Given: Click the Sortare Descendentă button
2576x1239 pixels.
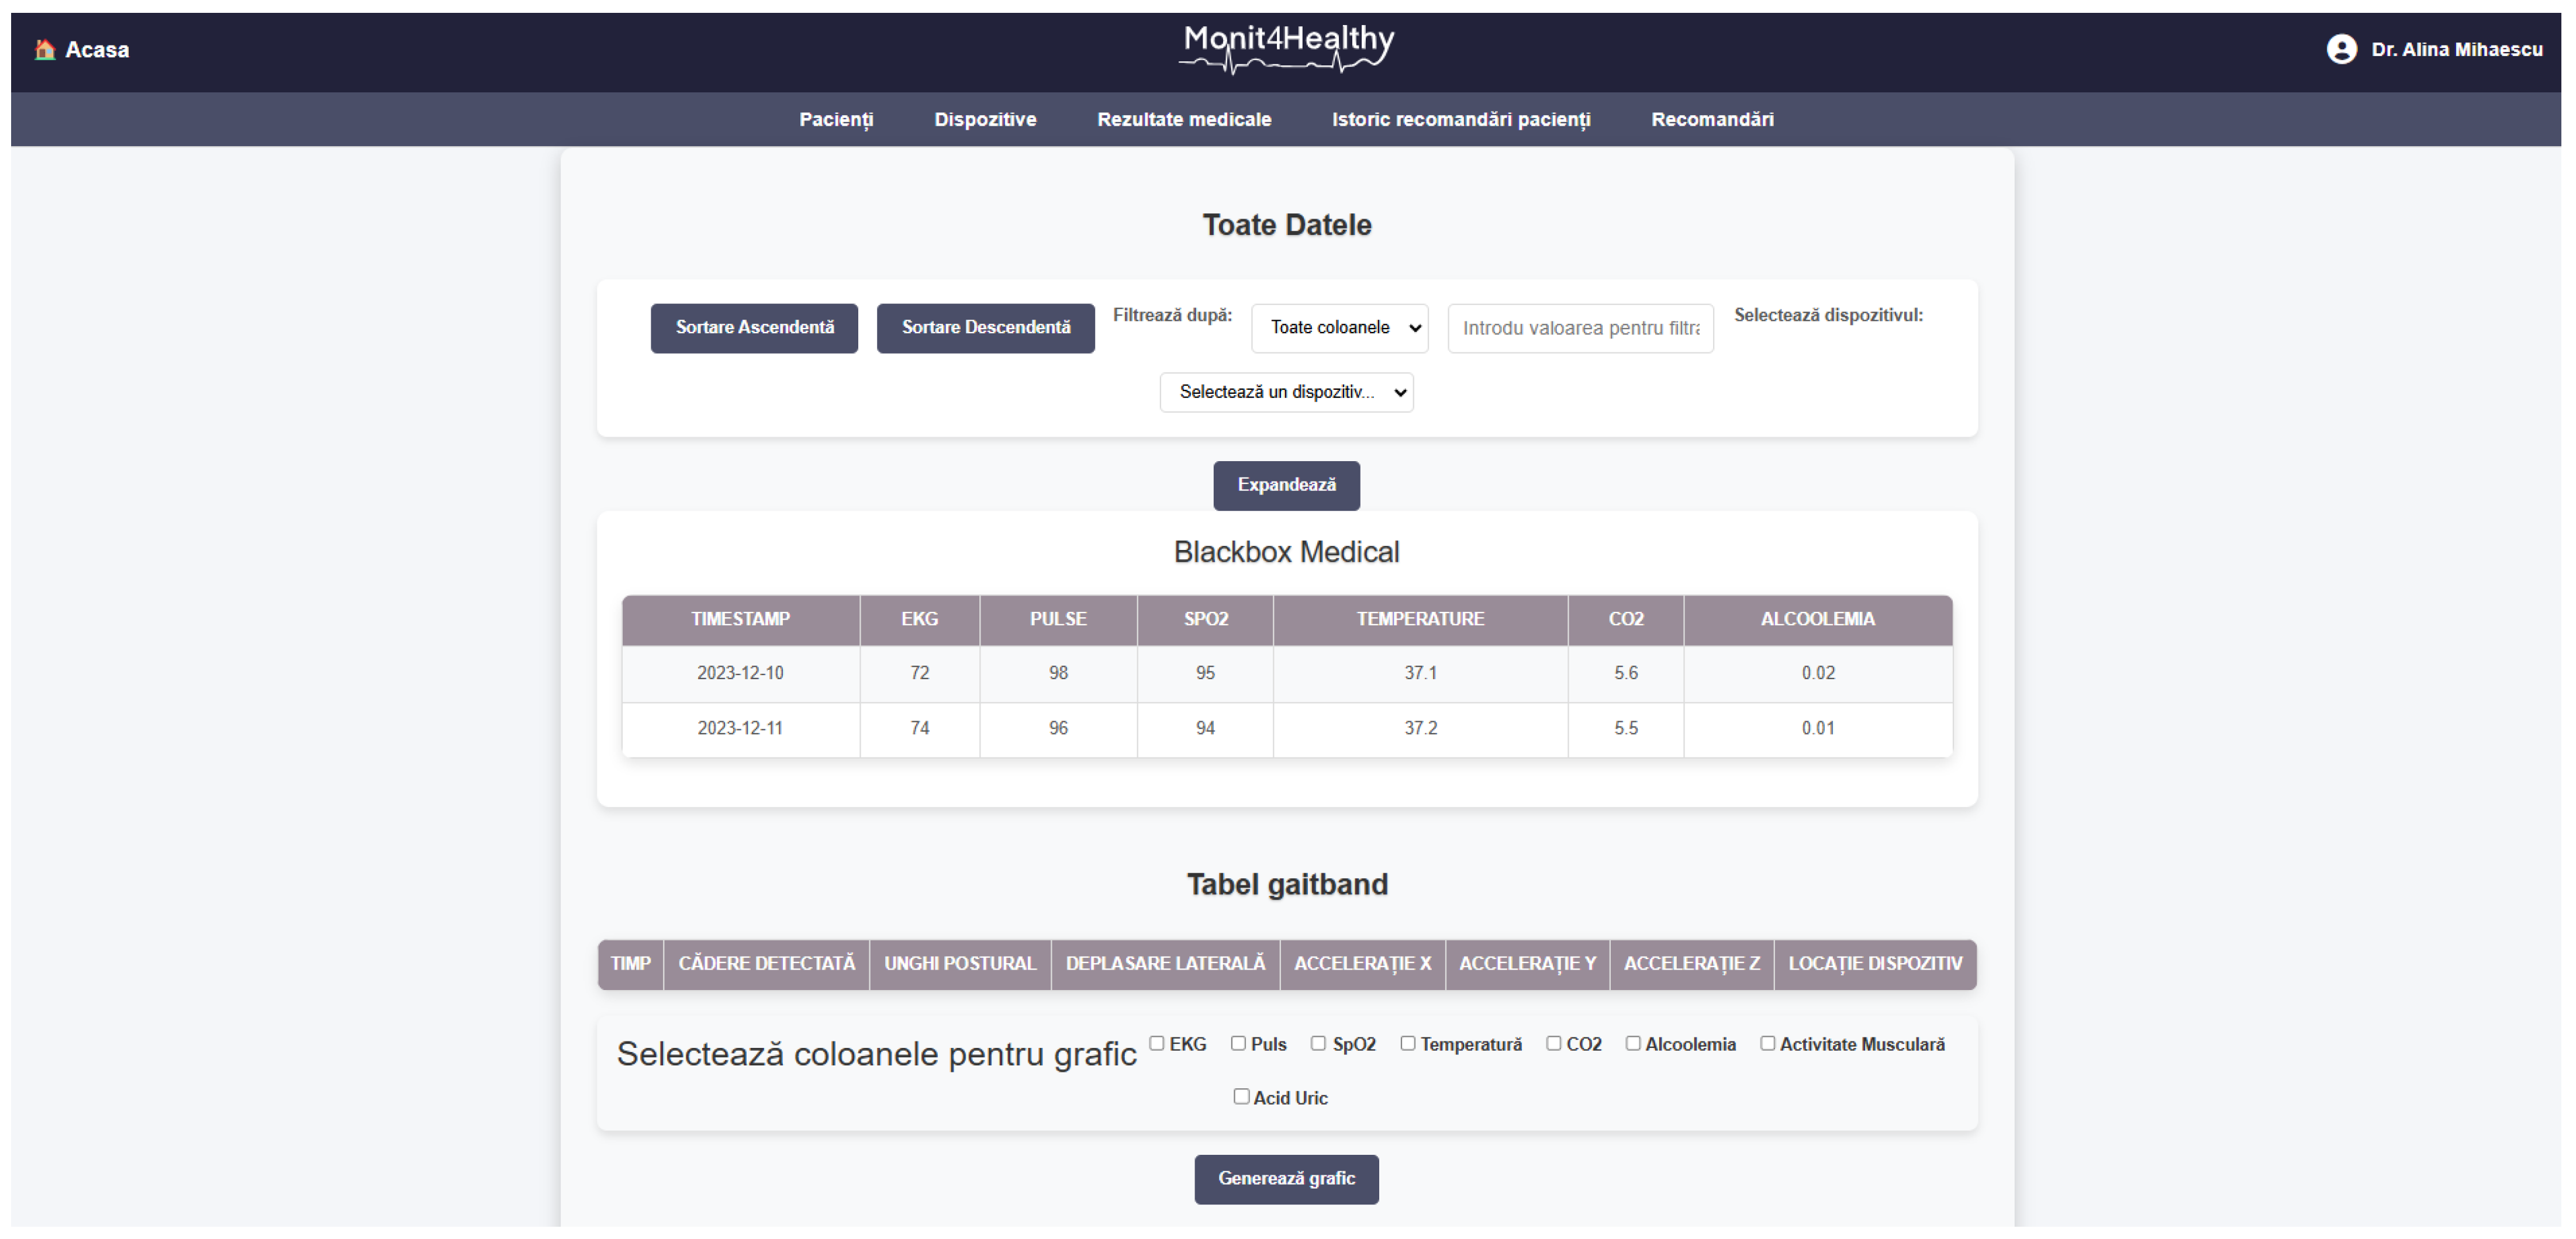Looking at the screenshot, I should click(985, 328).
